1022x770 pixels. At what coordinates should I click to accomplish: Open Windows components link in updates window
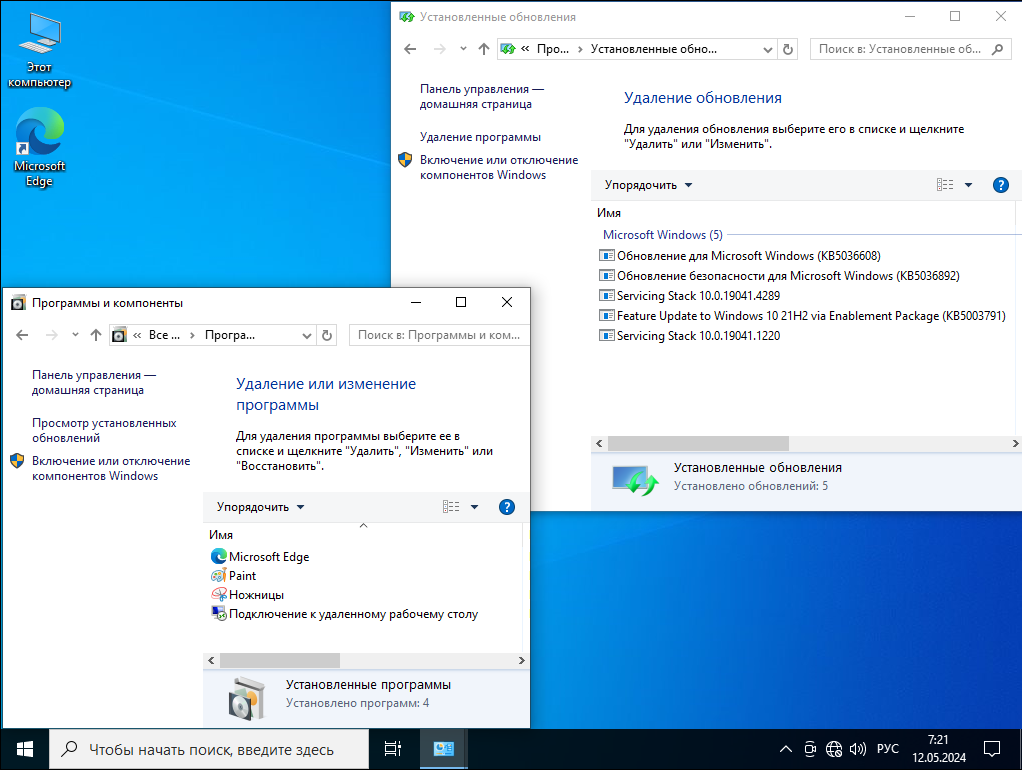click(x=499, y=168)
